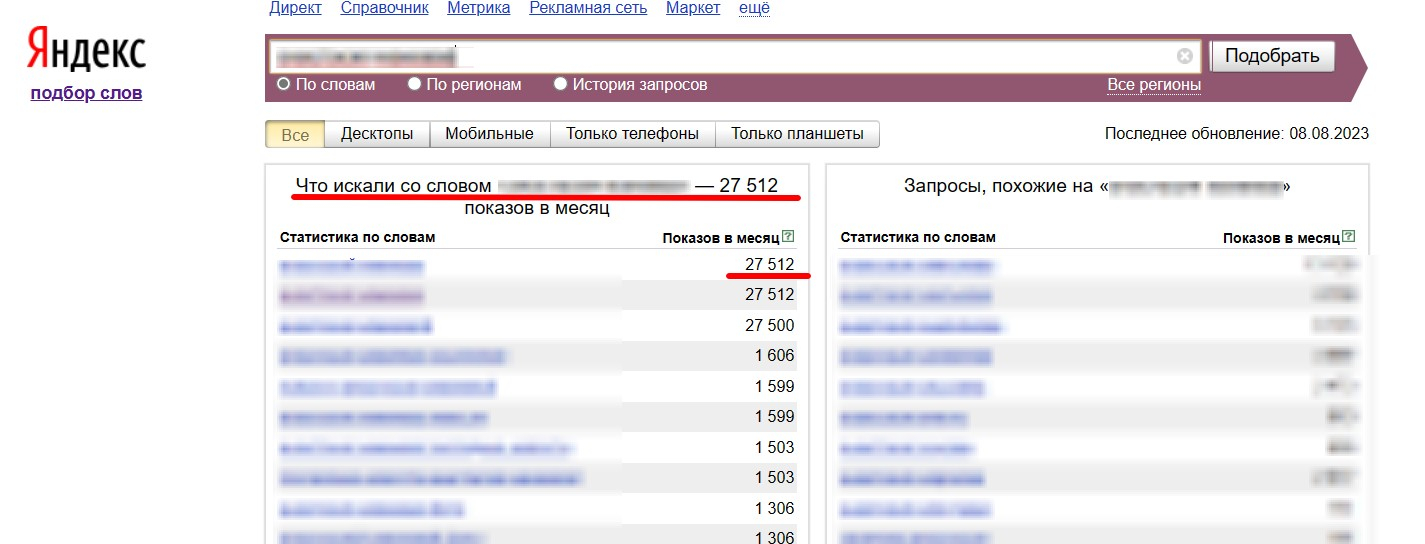Image resolution: width=1425 pixels, height=544 pixels.
Task: Open the keyword link in the 1 606 row
Action: tap(393, 356)
